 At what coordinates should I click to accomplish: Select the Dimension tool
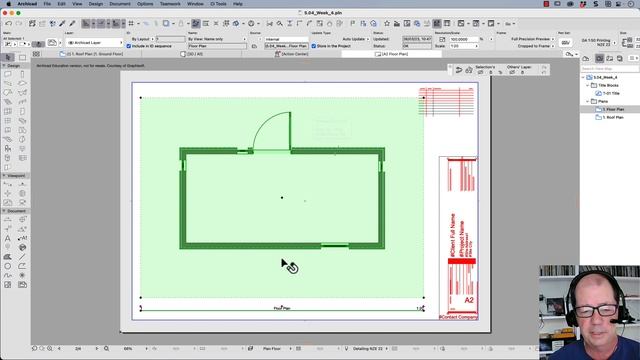[8, 220]
